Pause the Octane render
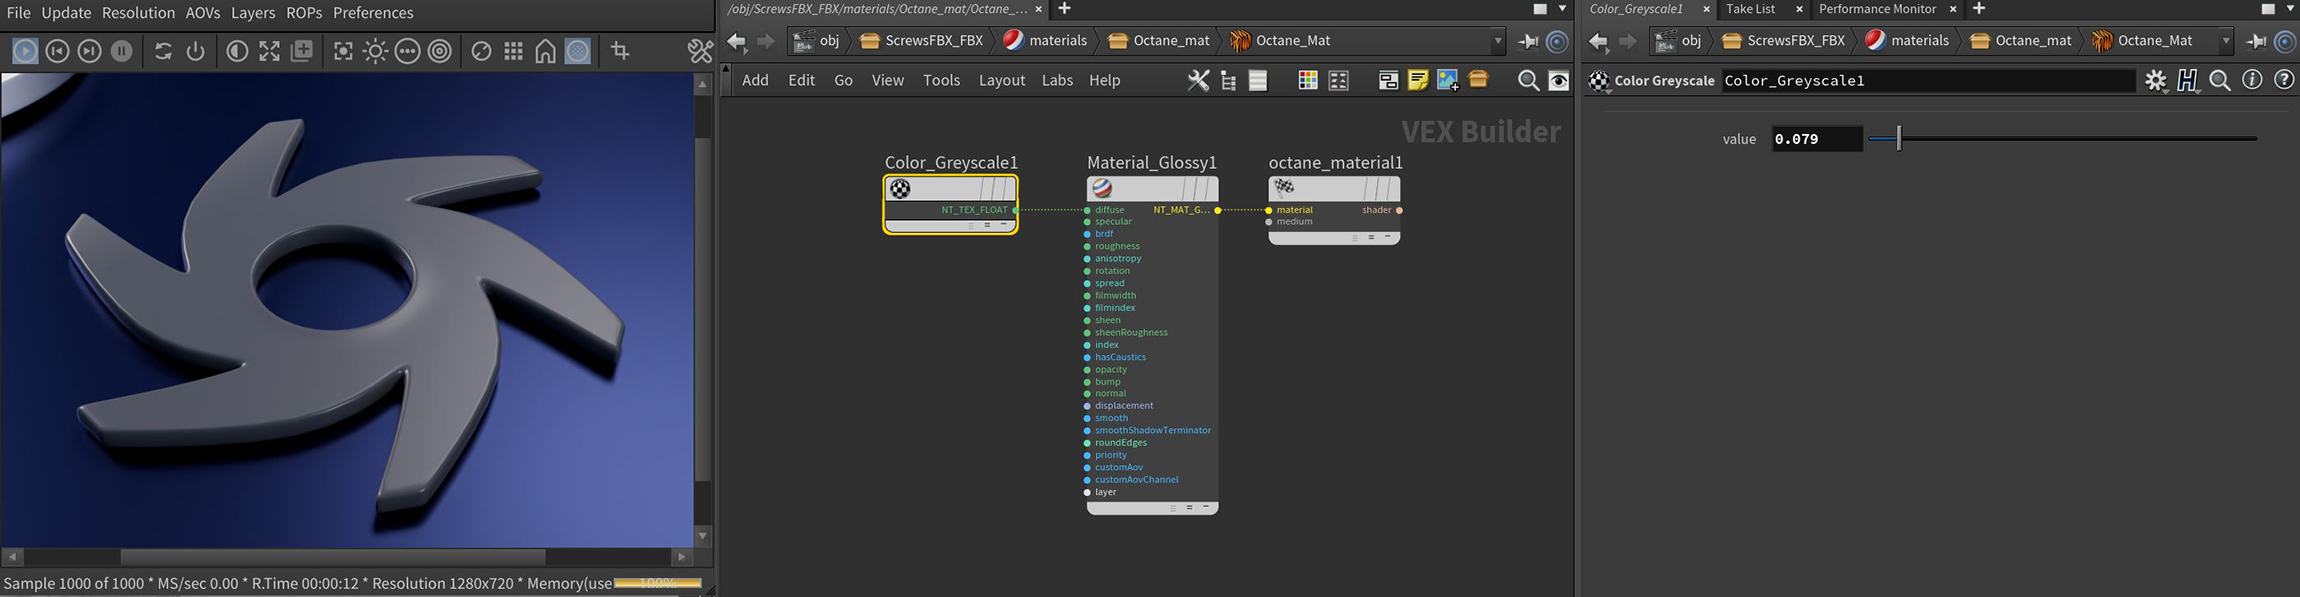2300x597 pixels. 121,51
